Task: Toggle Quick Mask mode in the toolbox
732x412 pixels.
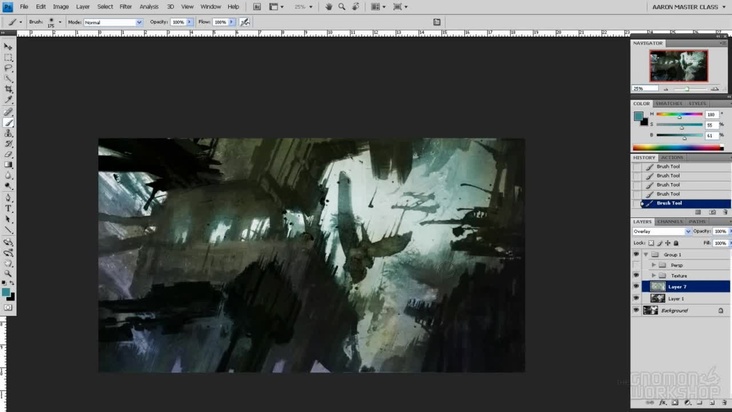Action: click(8, 307)
